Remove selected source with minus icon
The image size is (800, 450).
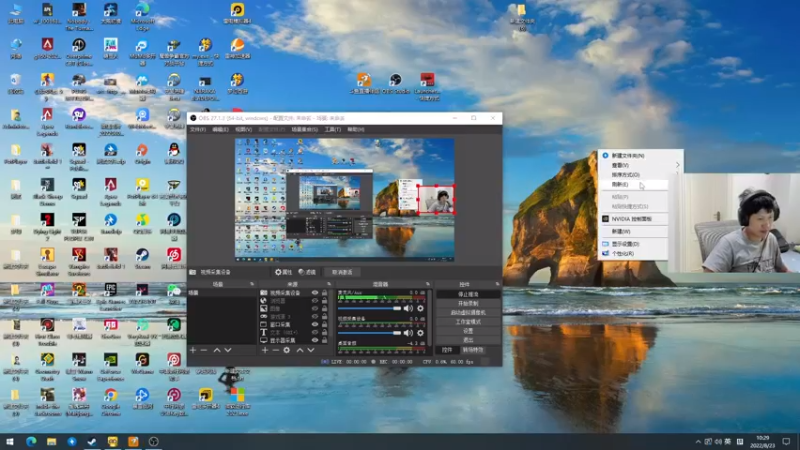pyautogui.click(x=276, y=350)
